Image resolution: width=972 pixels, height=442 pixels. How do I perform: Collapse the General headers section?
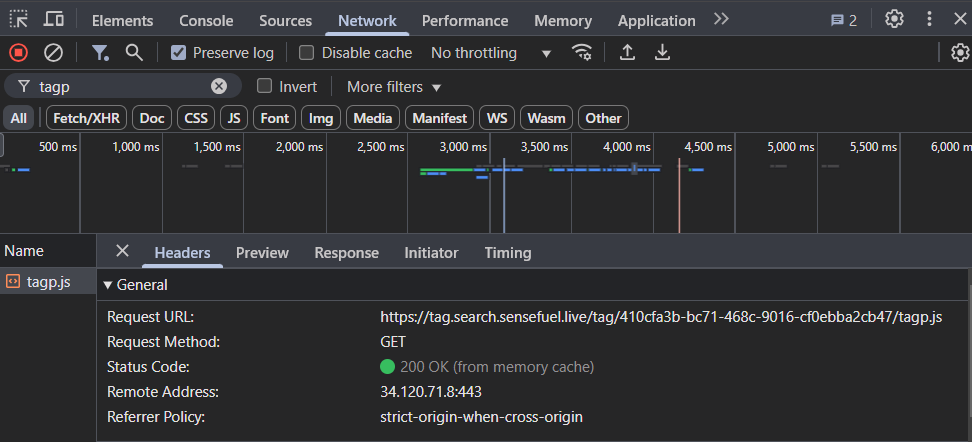pos(110,285)
